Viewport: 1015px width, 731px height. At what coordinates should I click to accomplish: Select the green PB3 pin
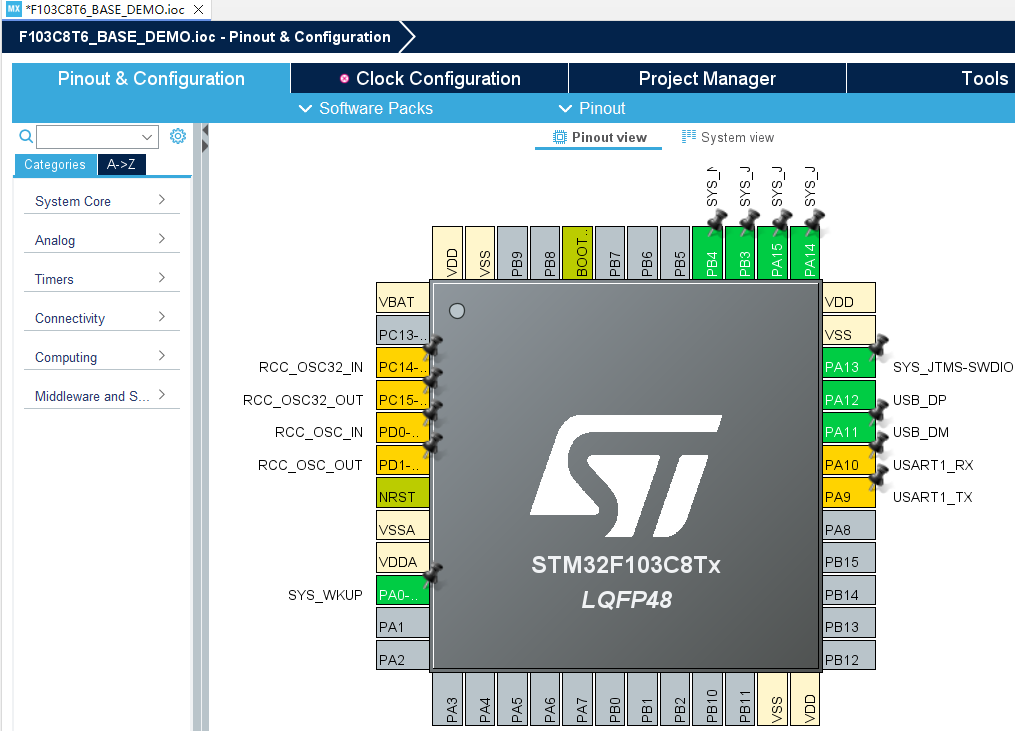pos(741,253)
